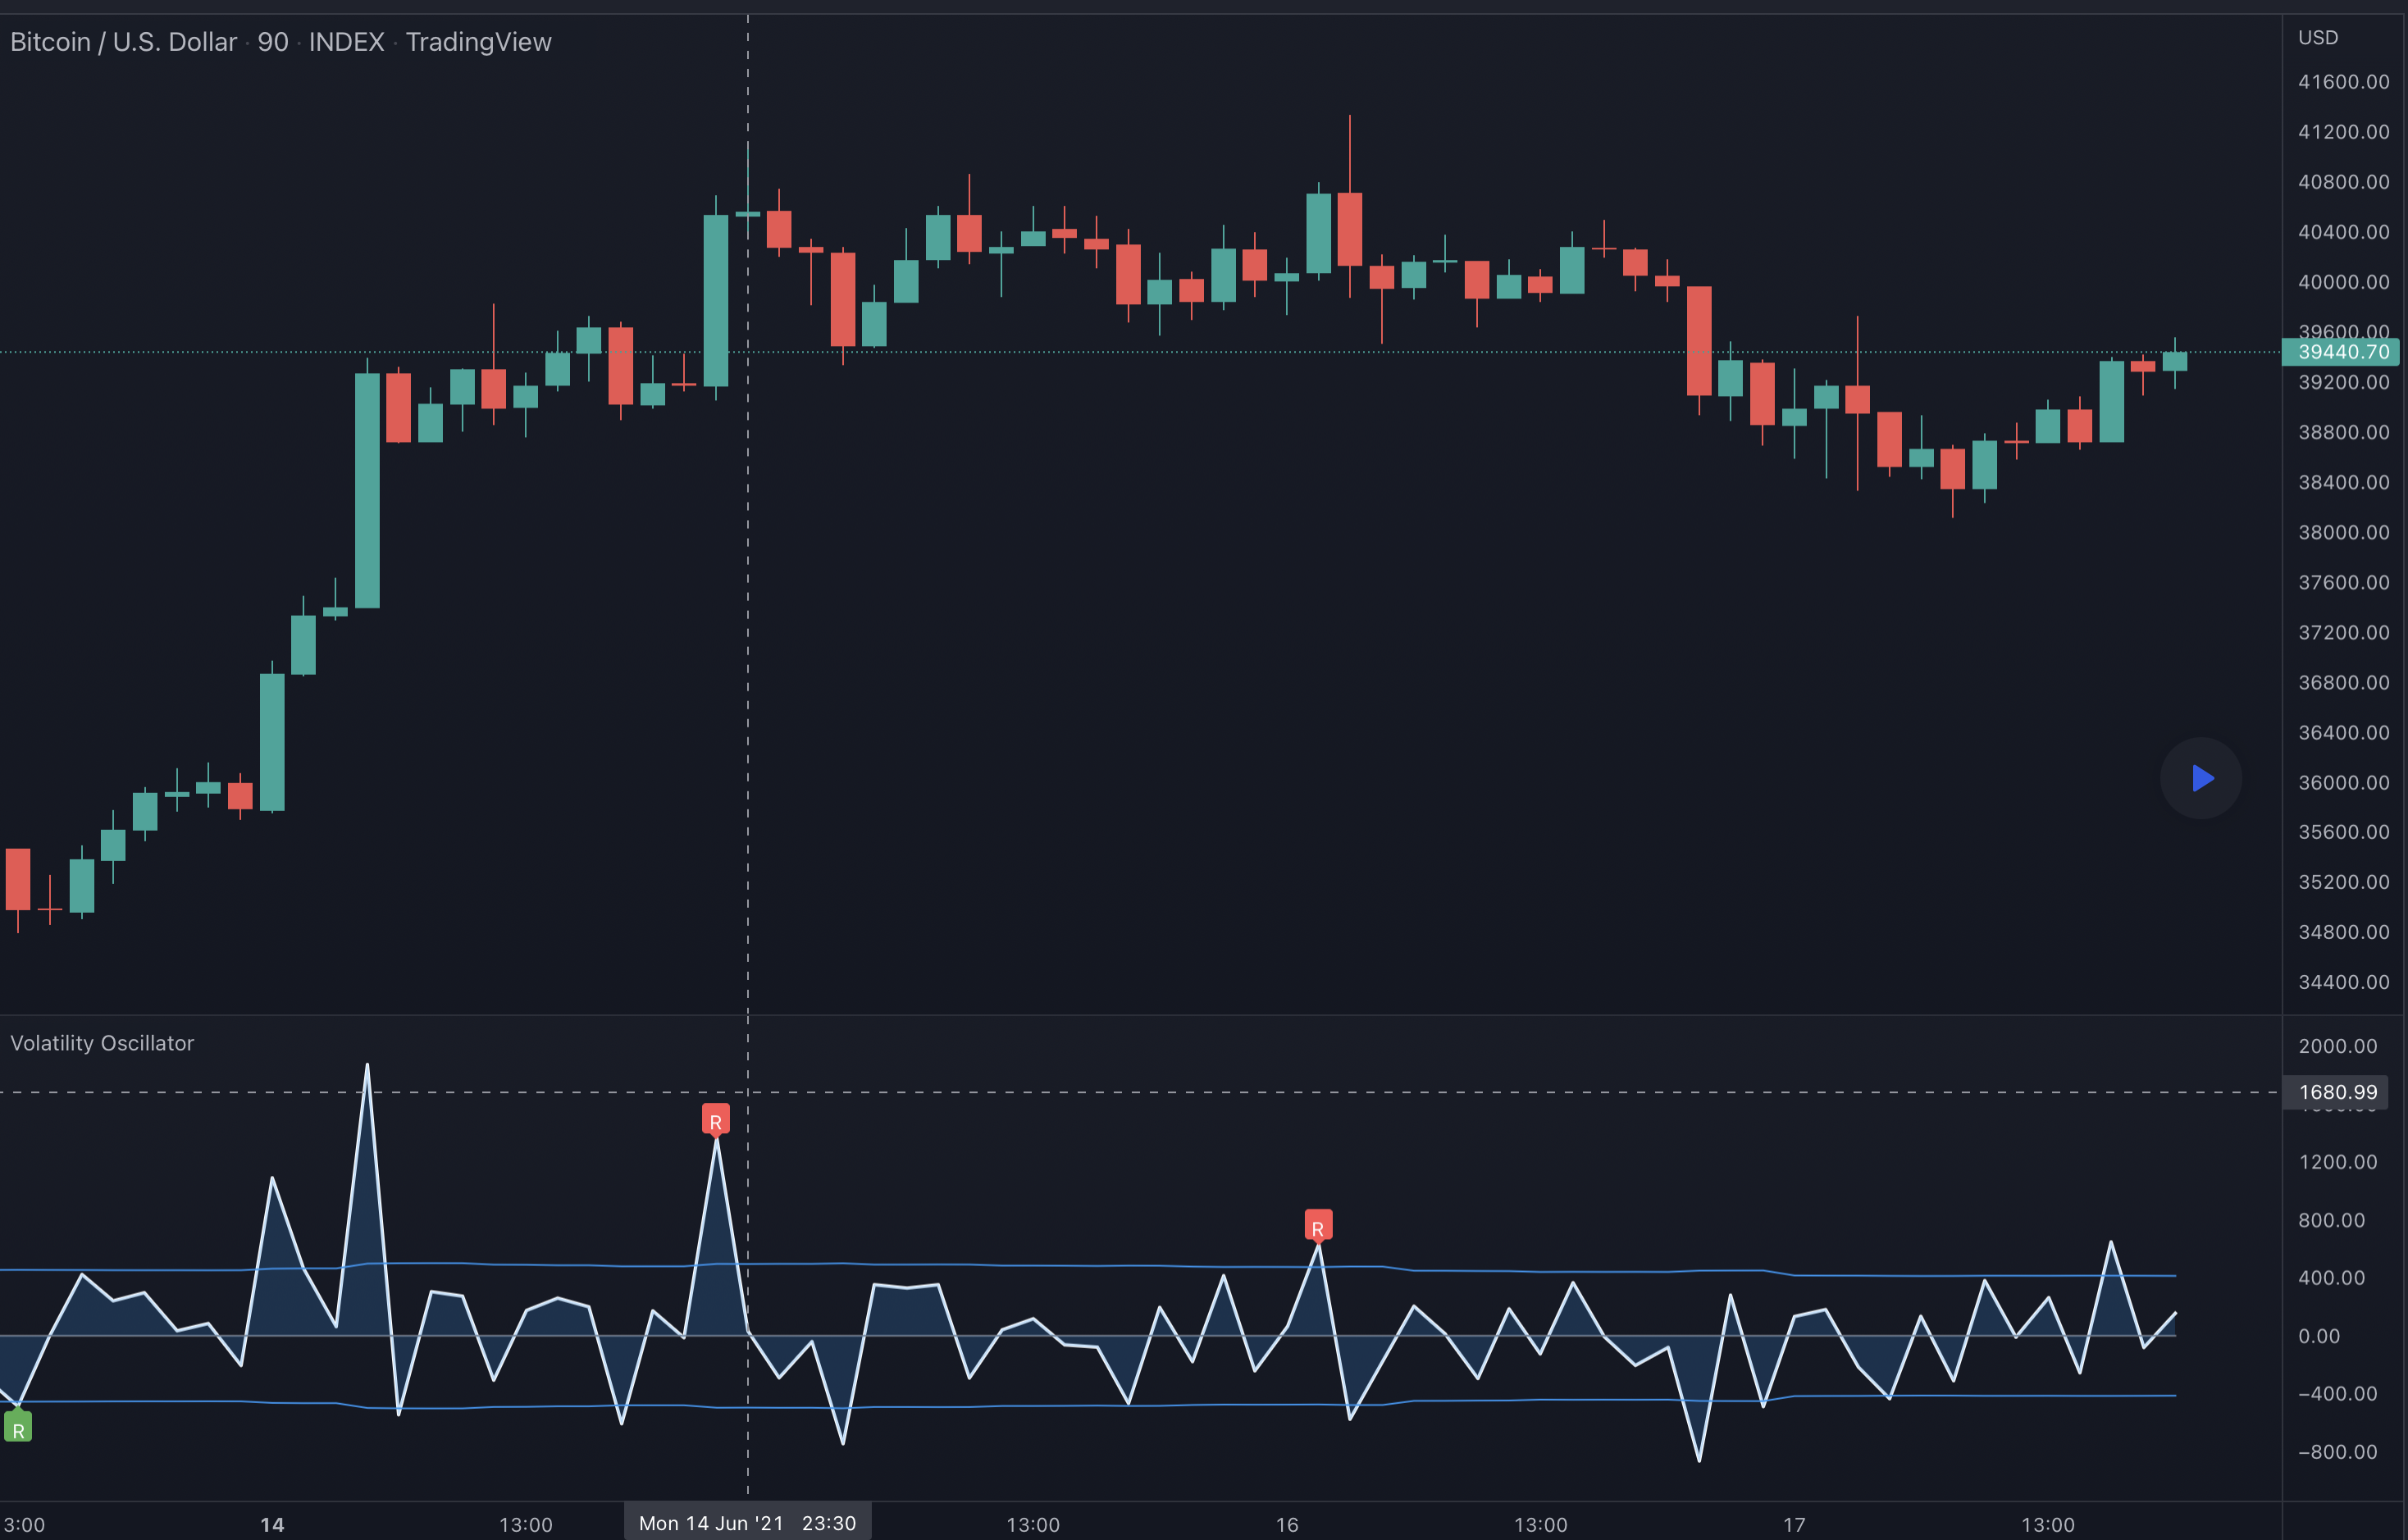Screen dimensions: 2408x1540
Task: Click the blue play button
Action: pyautogui.click(x=2201, y=778)
